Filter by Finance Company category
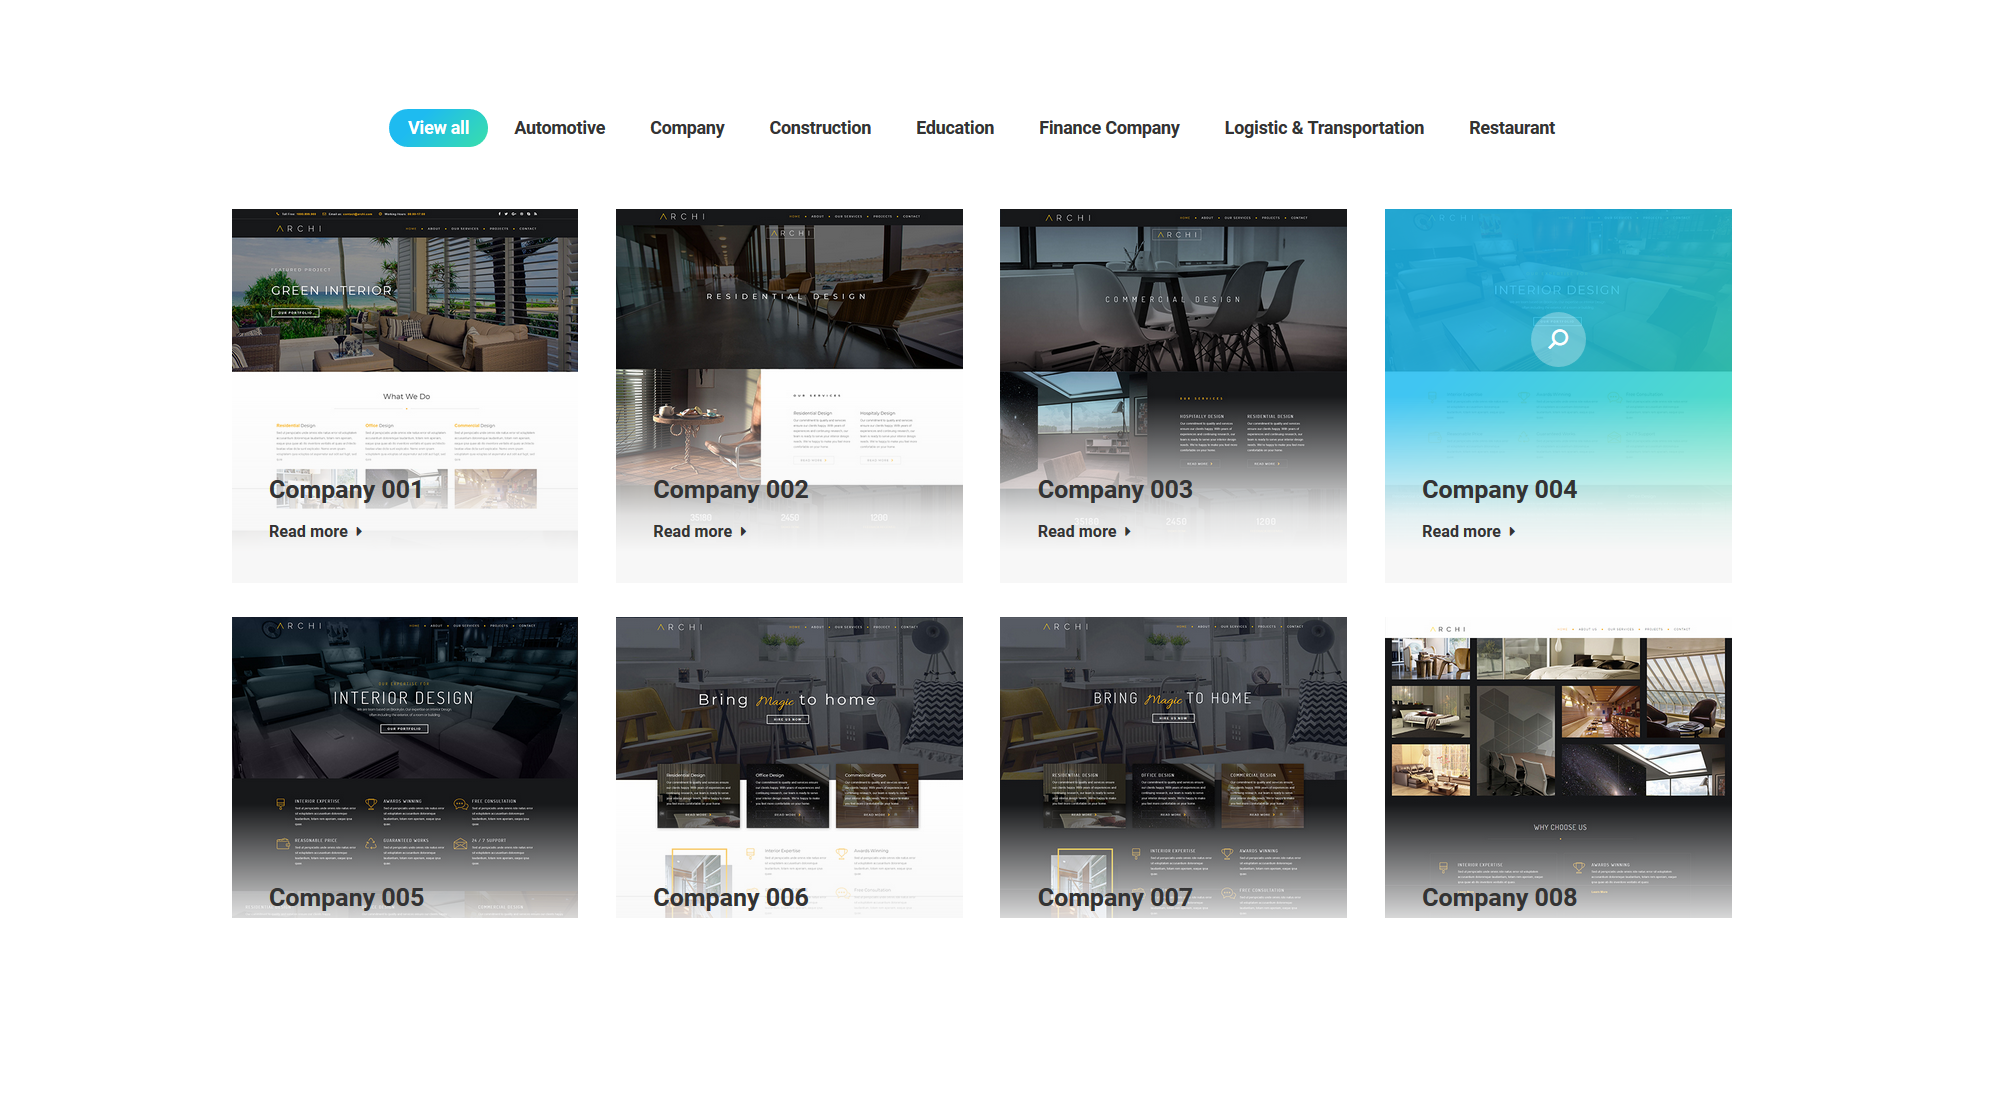Image resolution: width=2008 pixels, height=1120 pixels. (x=1109, y=128)
